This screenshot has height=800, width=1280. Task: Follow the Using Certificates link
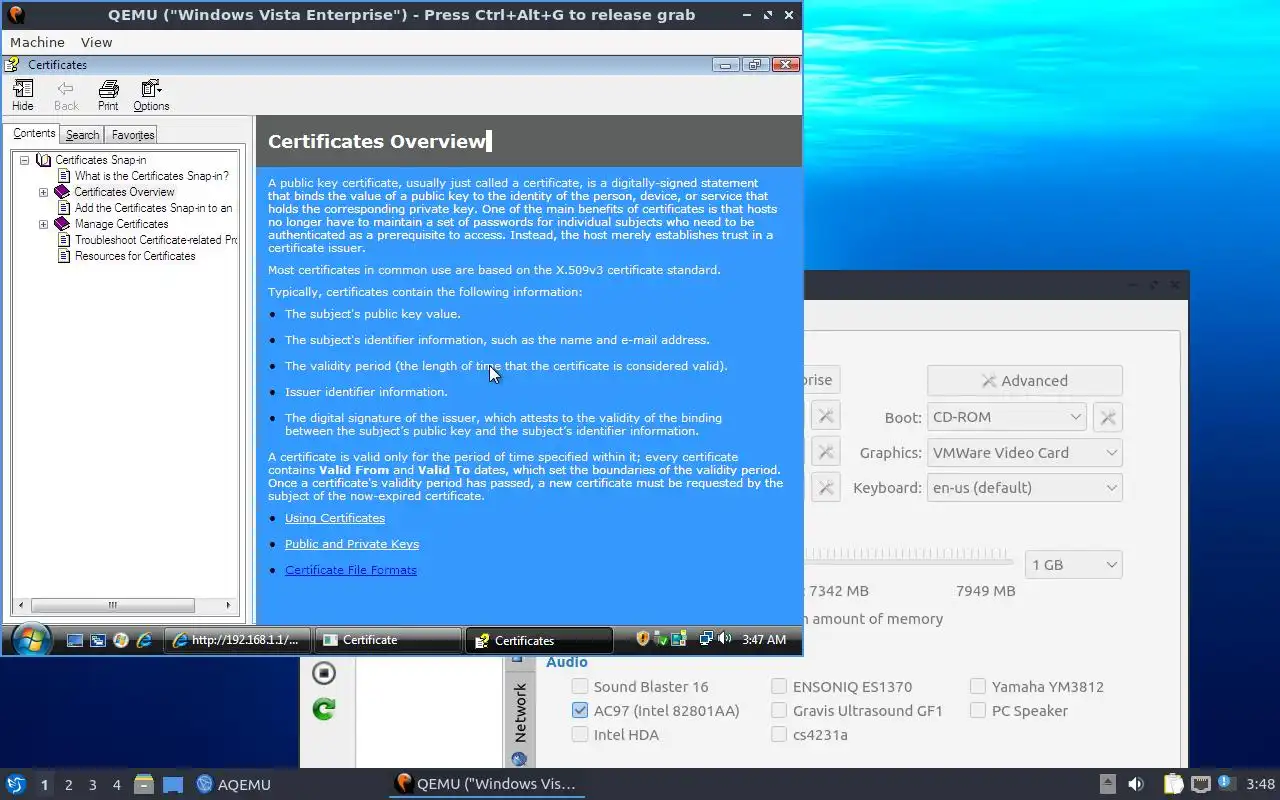pyautogui.click(x=335, y=518)
